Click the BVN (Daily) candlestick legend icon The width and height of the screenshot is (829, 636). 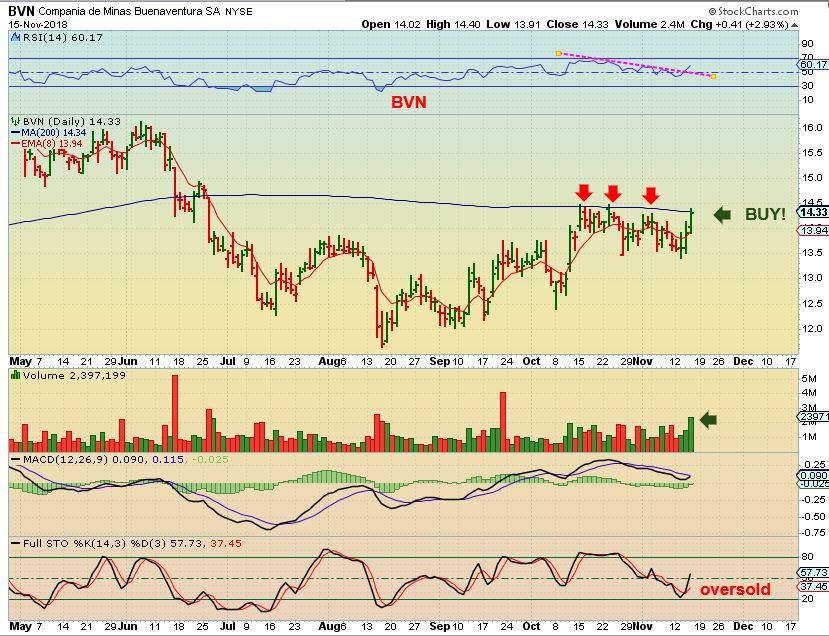coord(15,121)
